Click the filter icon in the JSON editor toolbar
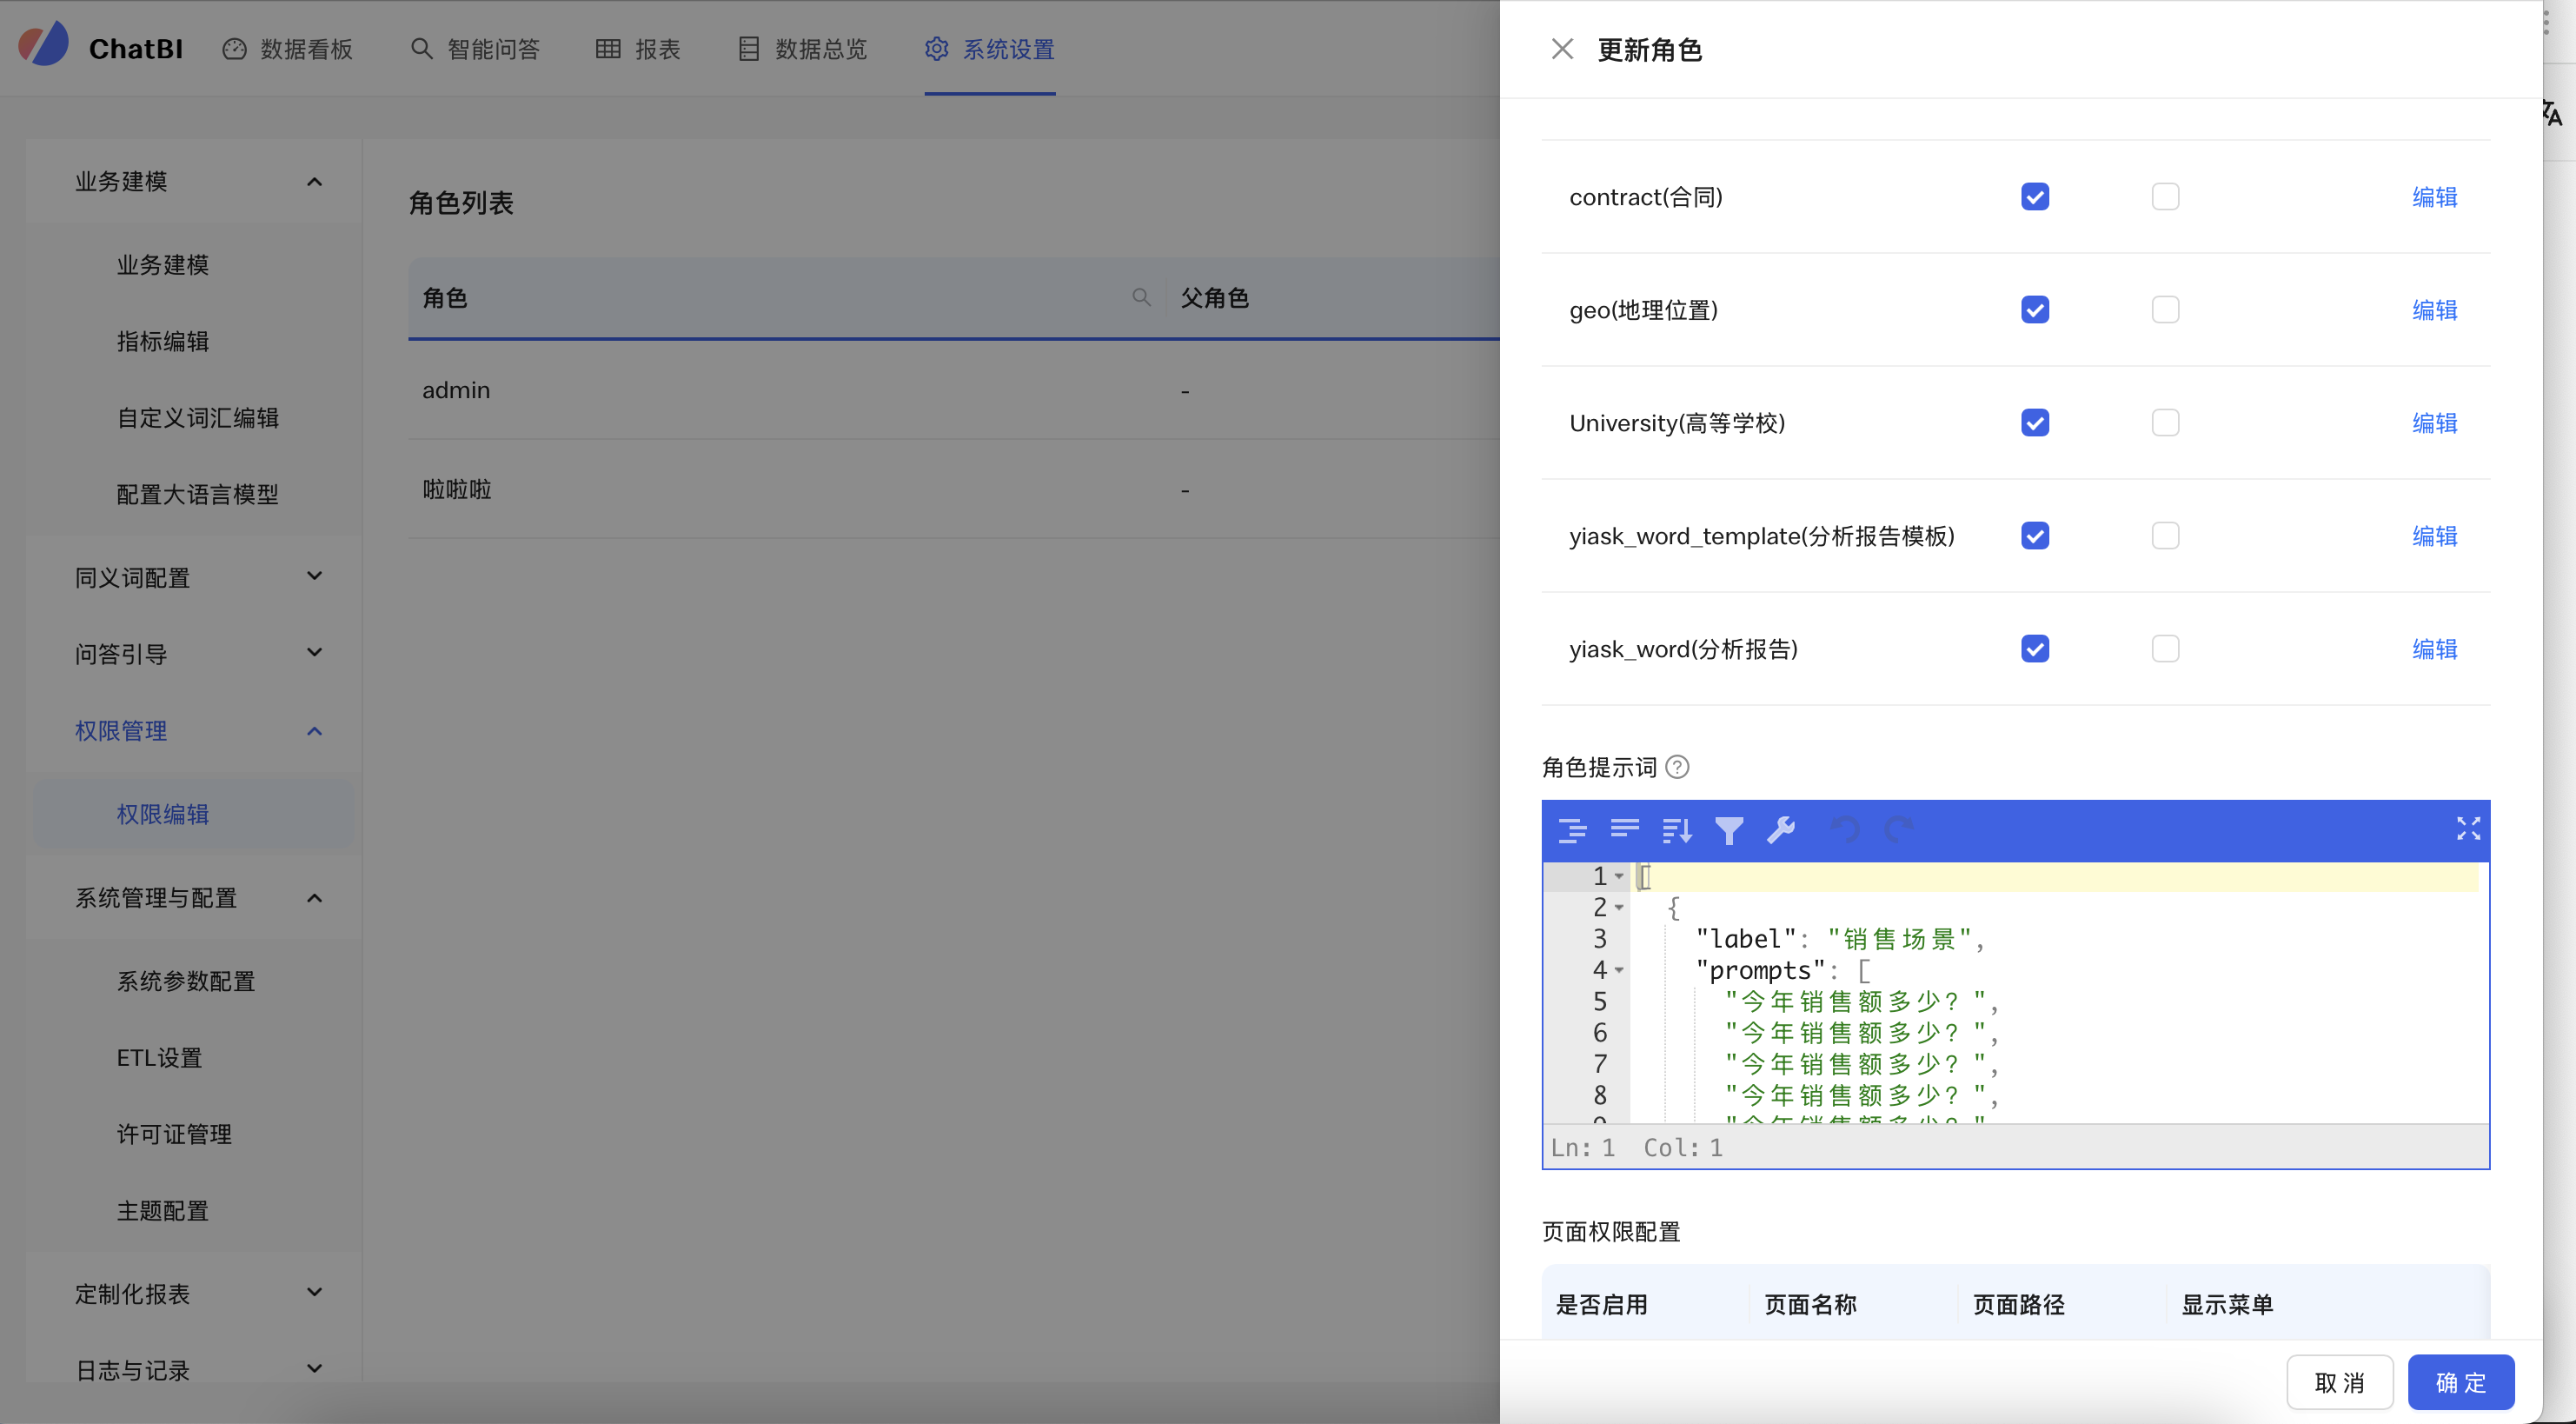 click(1730, 830)
